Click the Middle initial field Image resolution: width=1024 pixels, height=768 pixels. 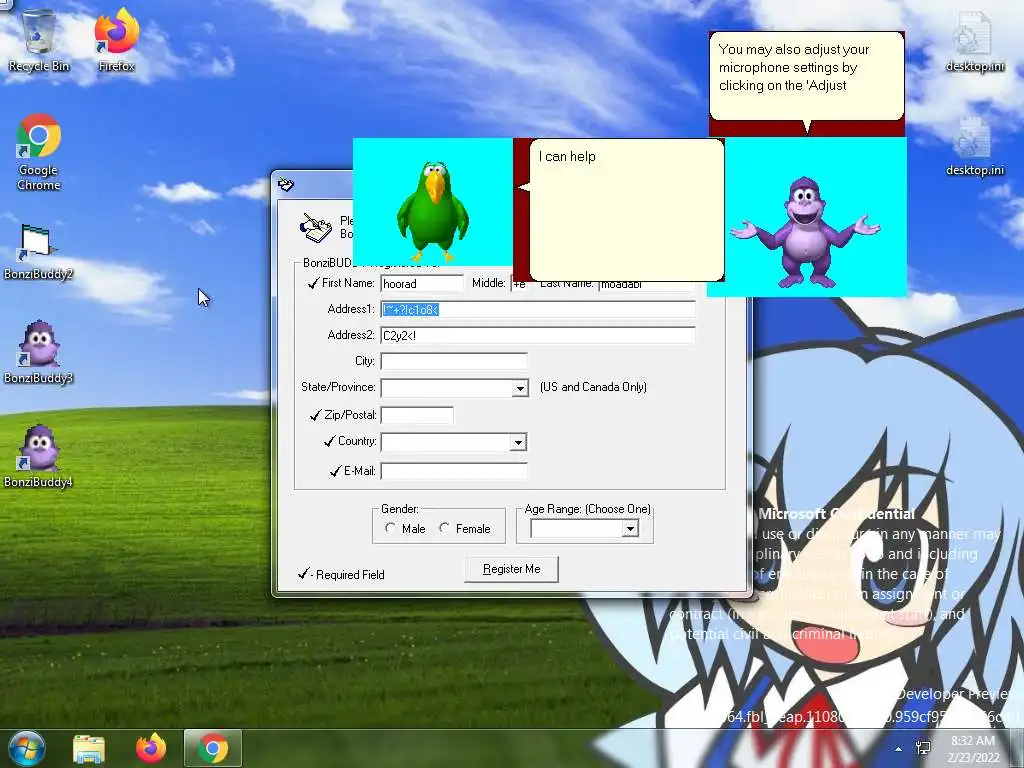click(520, 283)
